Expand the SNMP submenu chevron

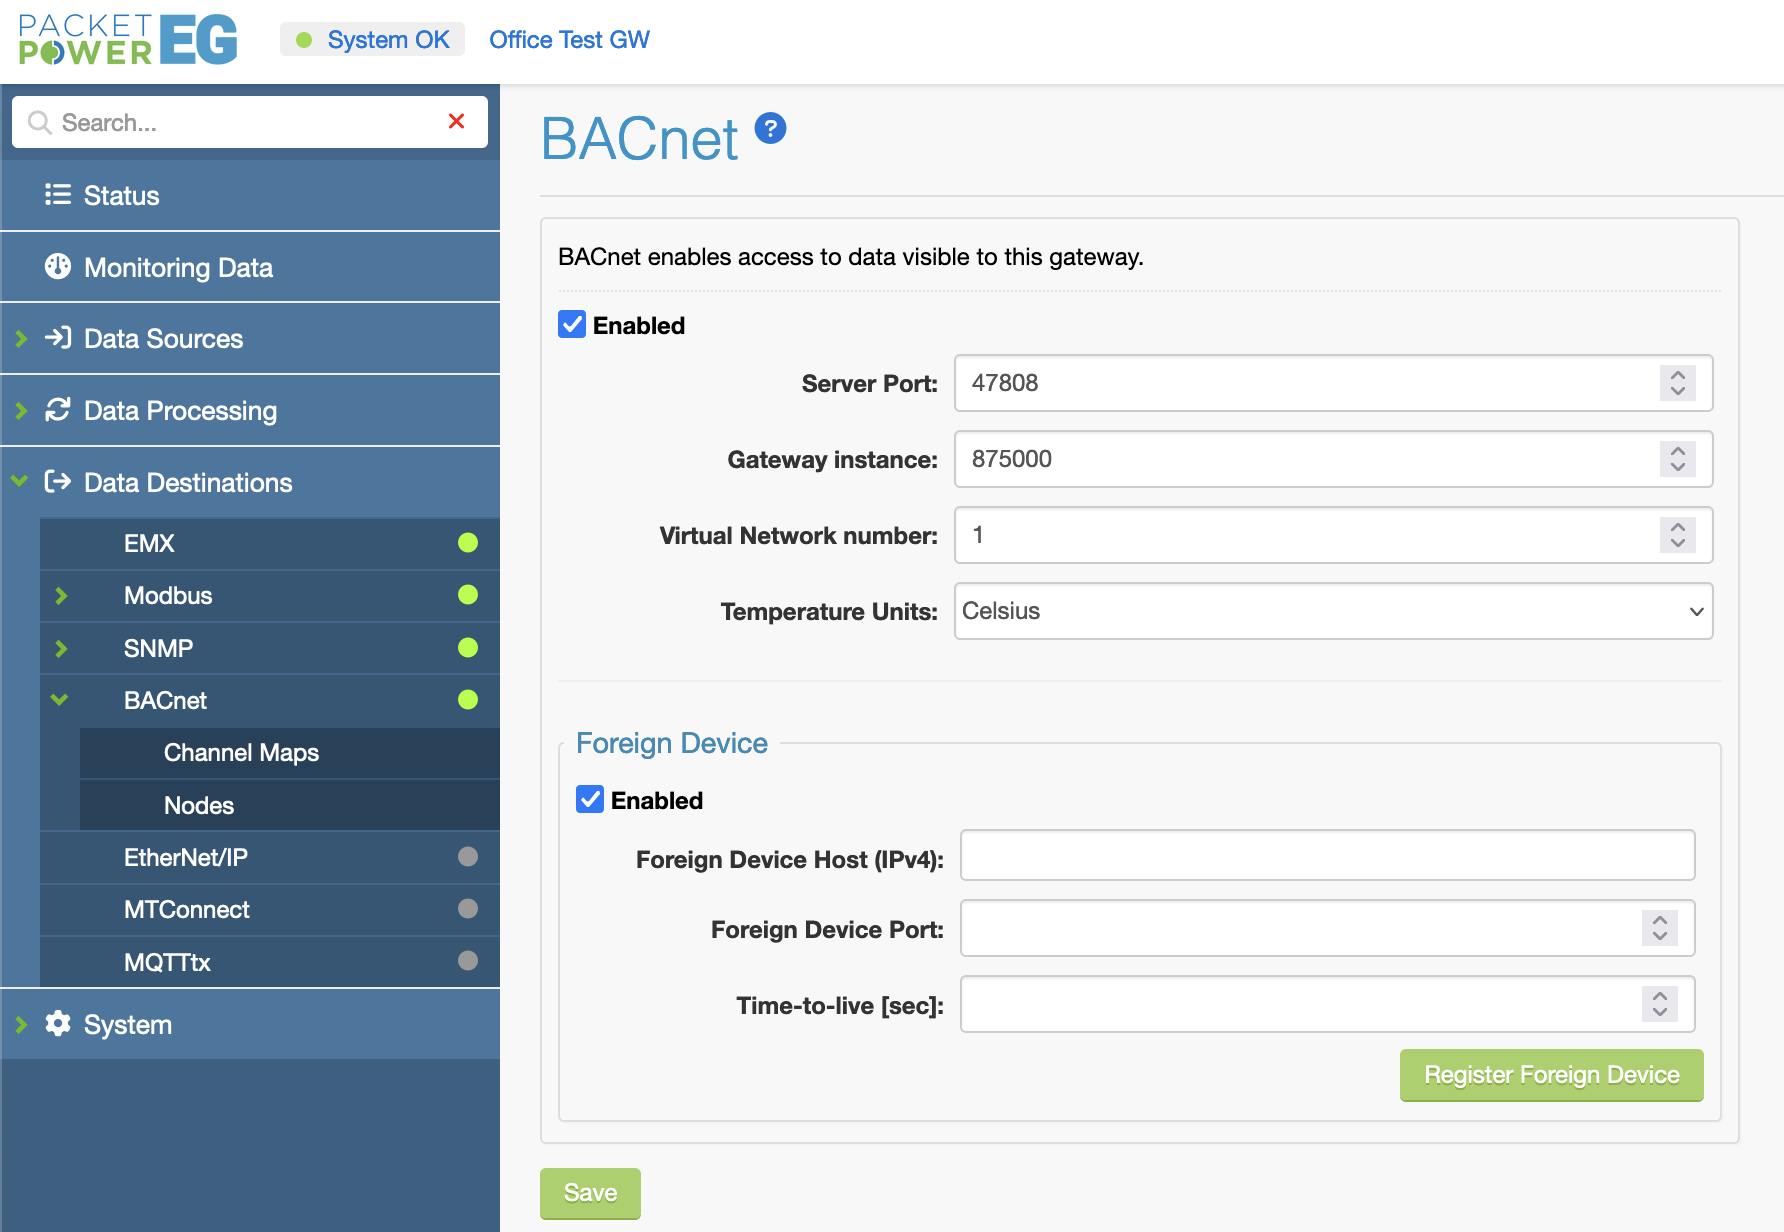coord(61,648)
